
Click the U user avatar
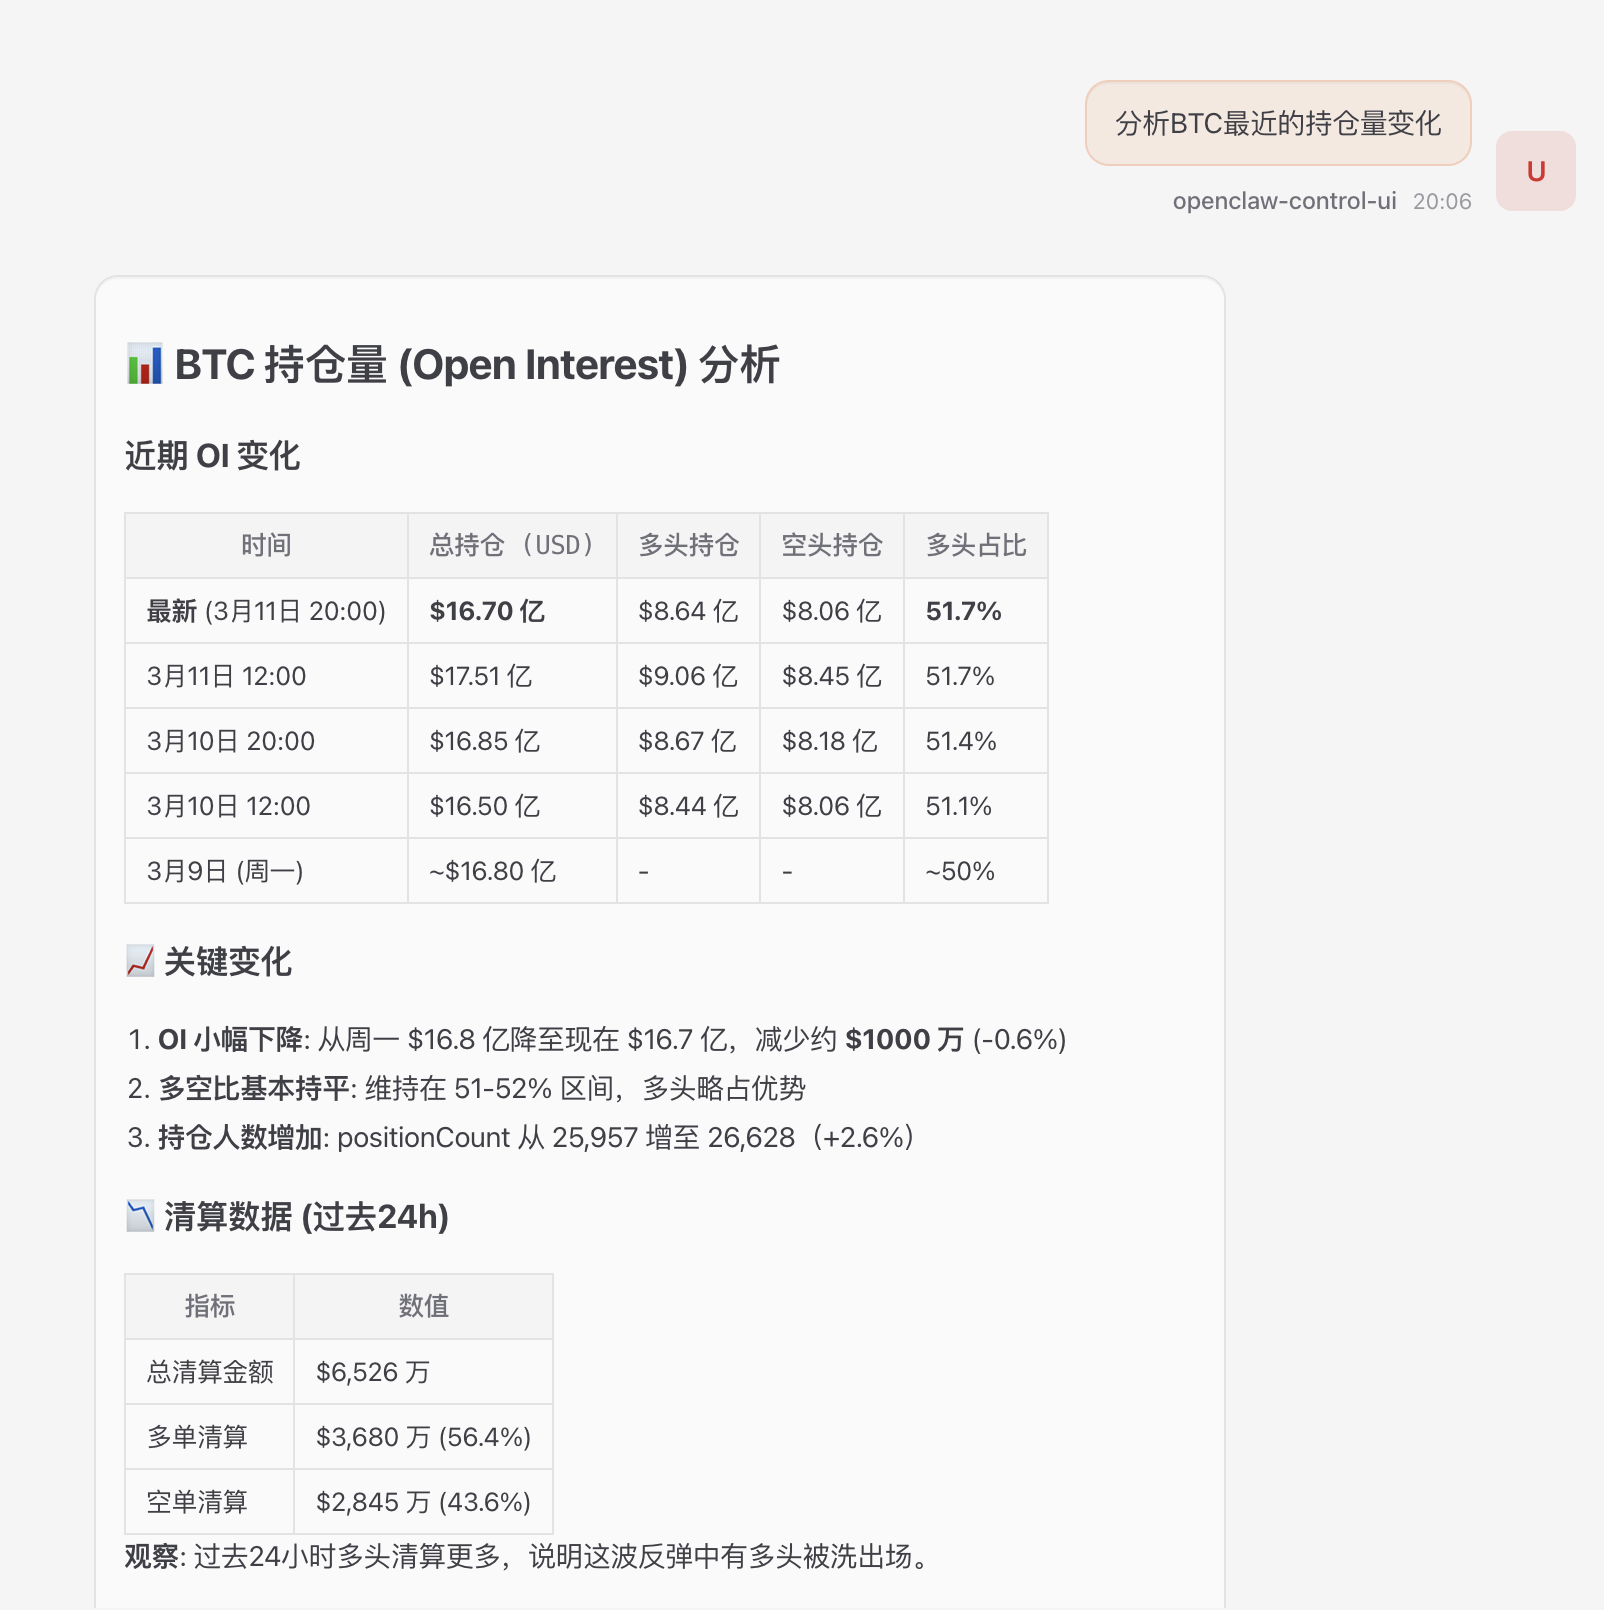(x=1535, y=170)
